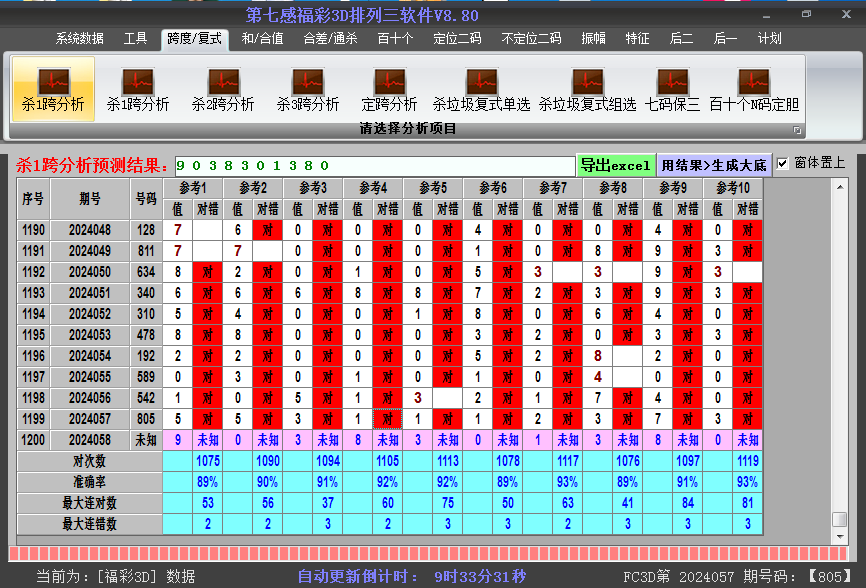Select the 2024053 period cell
The height and width of the screenshot is (588, 866).
(x=89, y=335)
